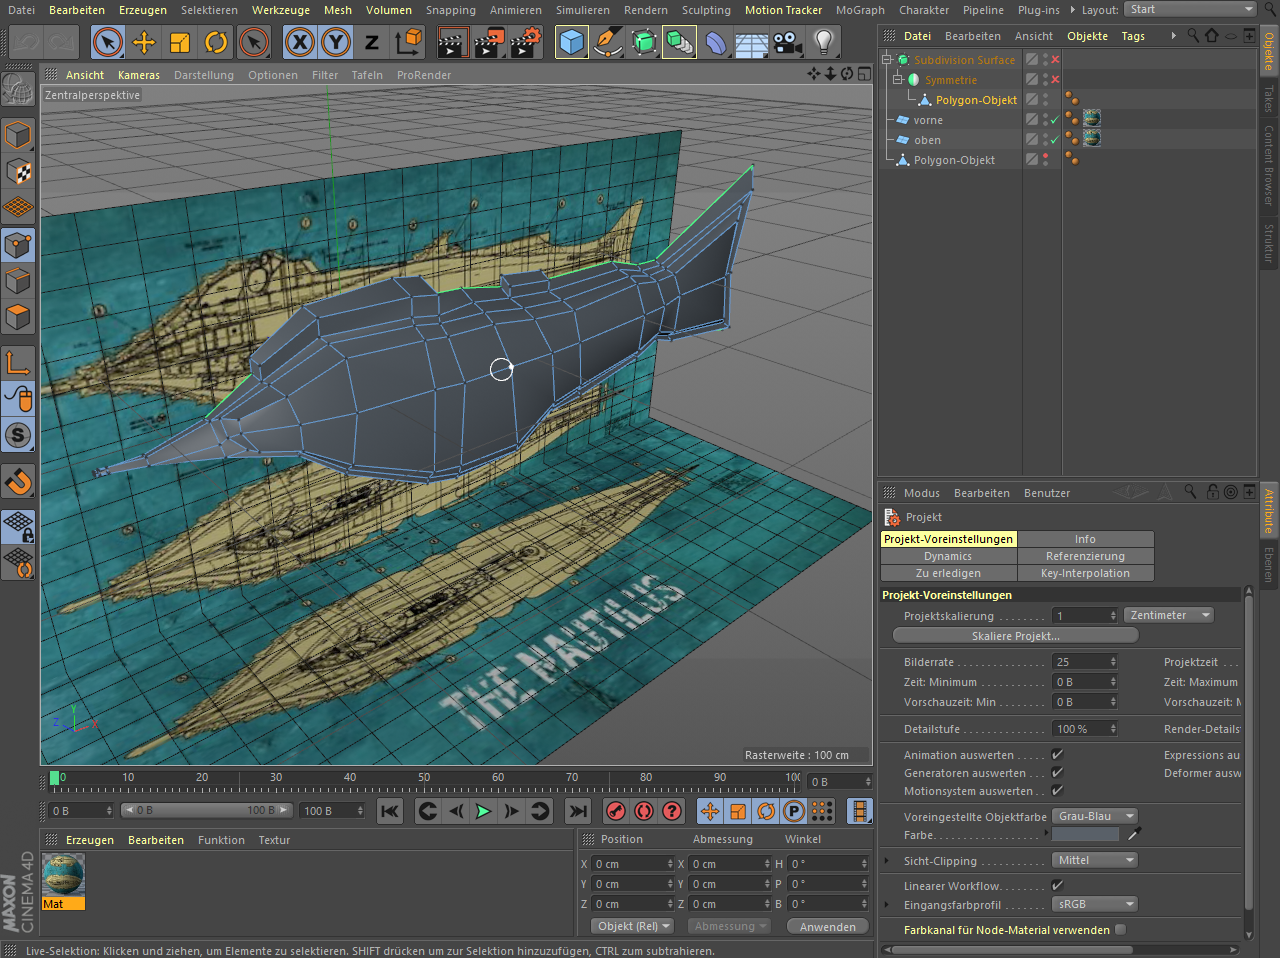Click the Bilderrate value field

click(1085, 662)
